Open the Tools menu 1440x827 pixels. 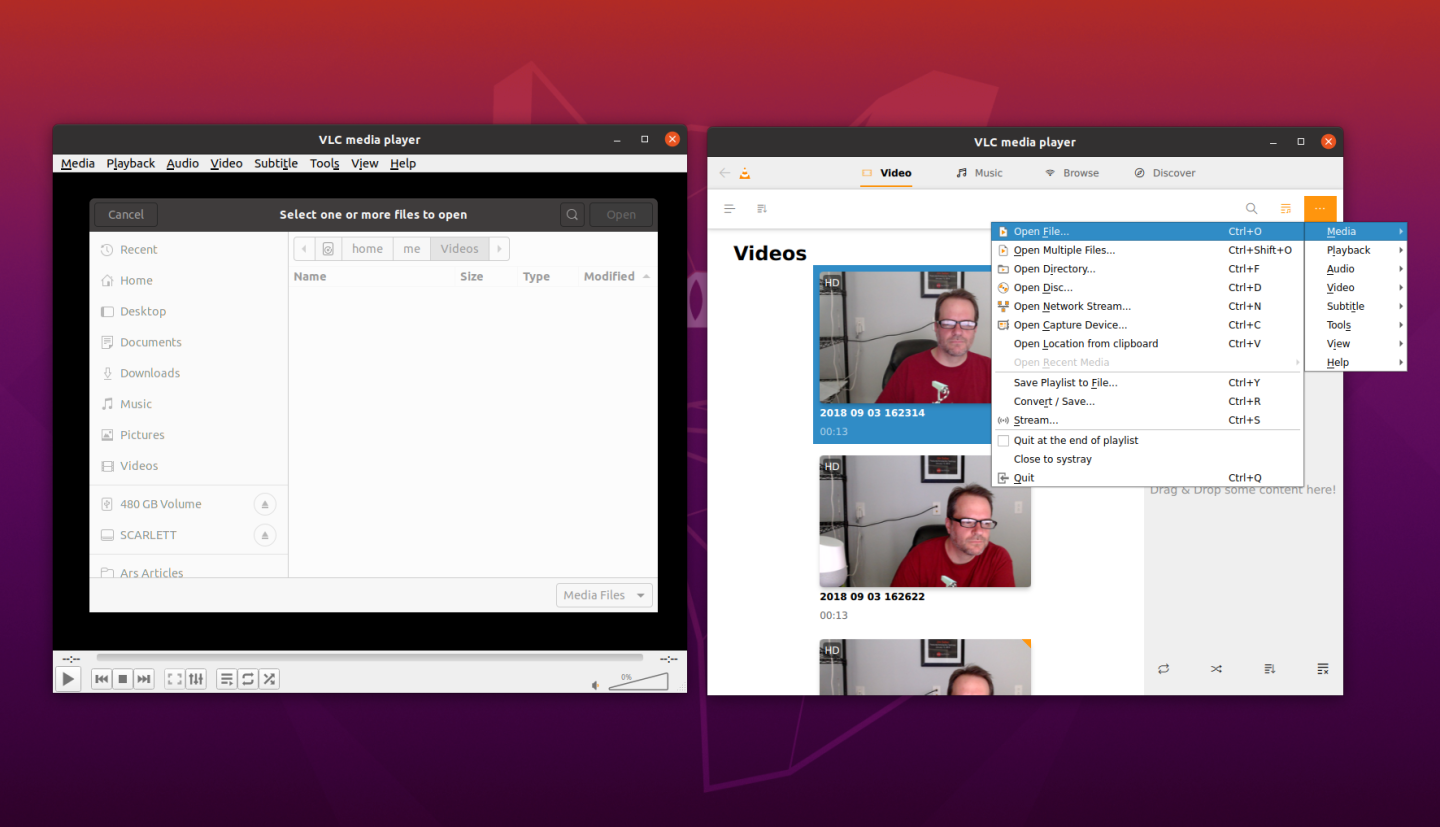pos(324,163)
